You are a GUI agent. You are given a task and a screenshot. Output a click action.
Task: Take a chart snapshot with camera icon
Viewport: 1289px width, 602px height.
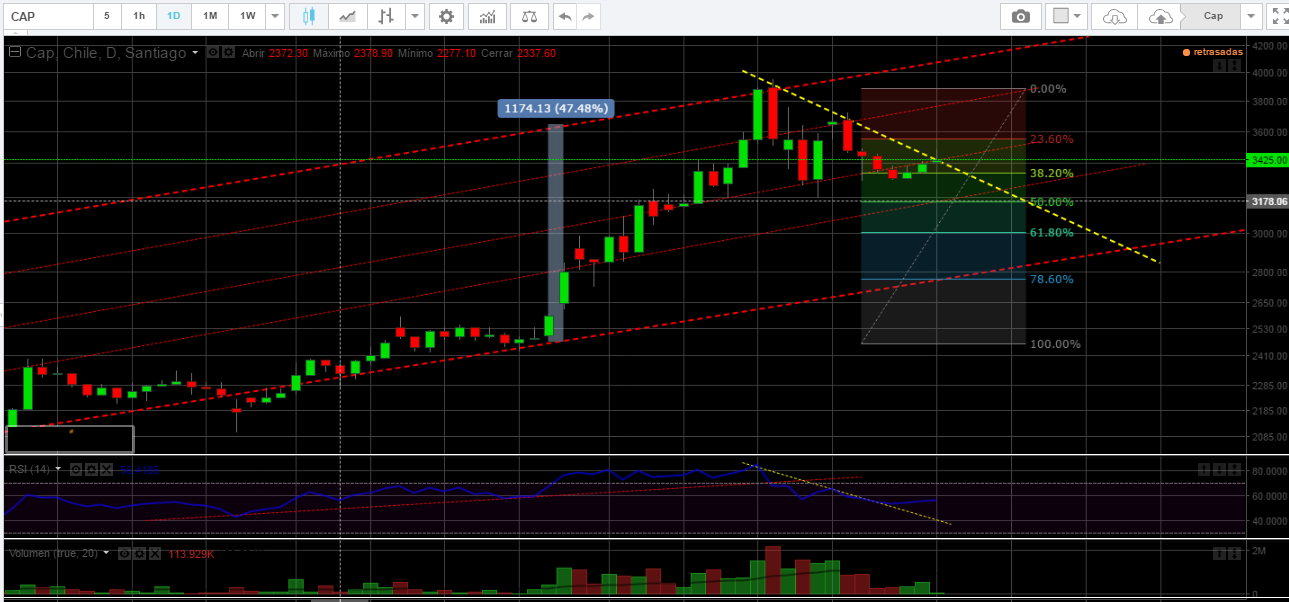pyautogui.click(x=1020, y=16)
